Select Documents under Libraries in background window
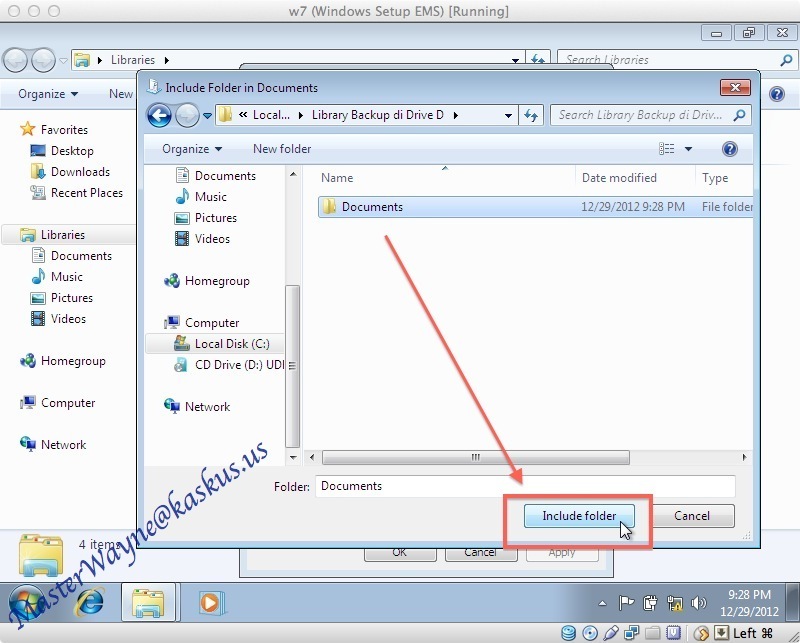800x643 pixels. click(81, 256)
